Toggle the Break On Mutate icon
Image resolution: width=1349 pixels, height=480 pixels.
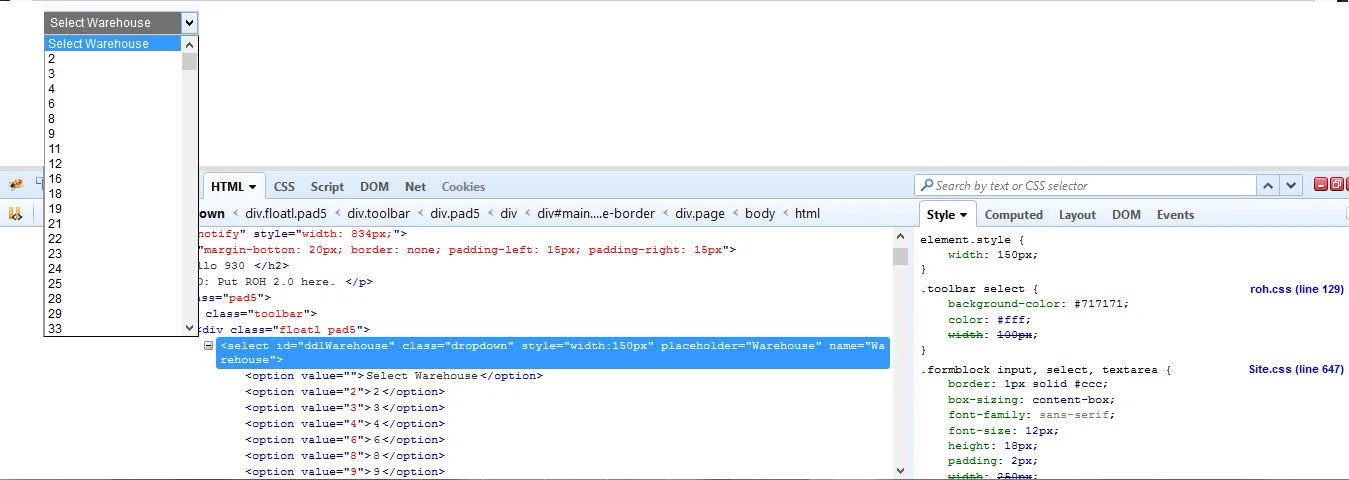tap(16, 214)
